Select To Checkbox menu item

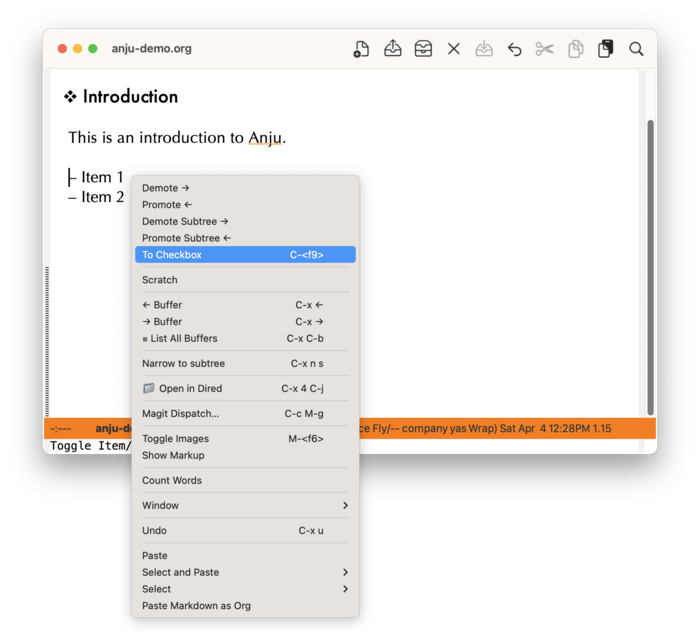point(245,254)
